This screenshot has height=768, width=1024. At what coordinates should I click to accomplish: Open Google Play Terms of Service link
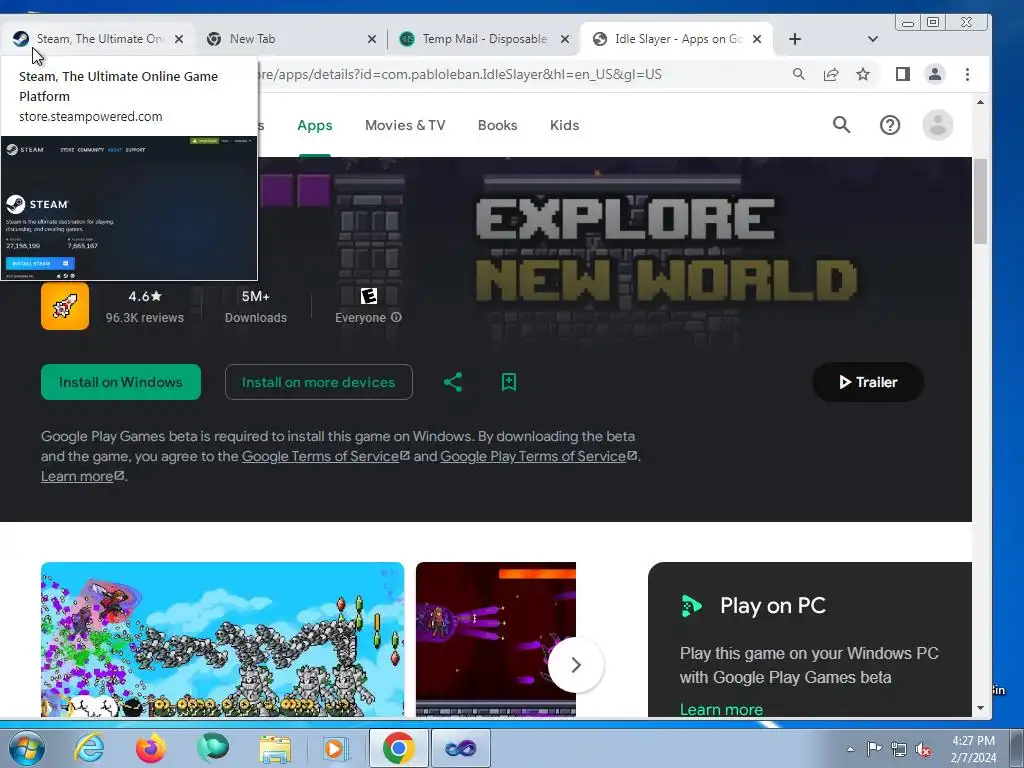[x=539, y=456]
